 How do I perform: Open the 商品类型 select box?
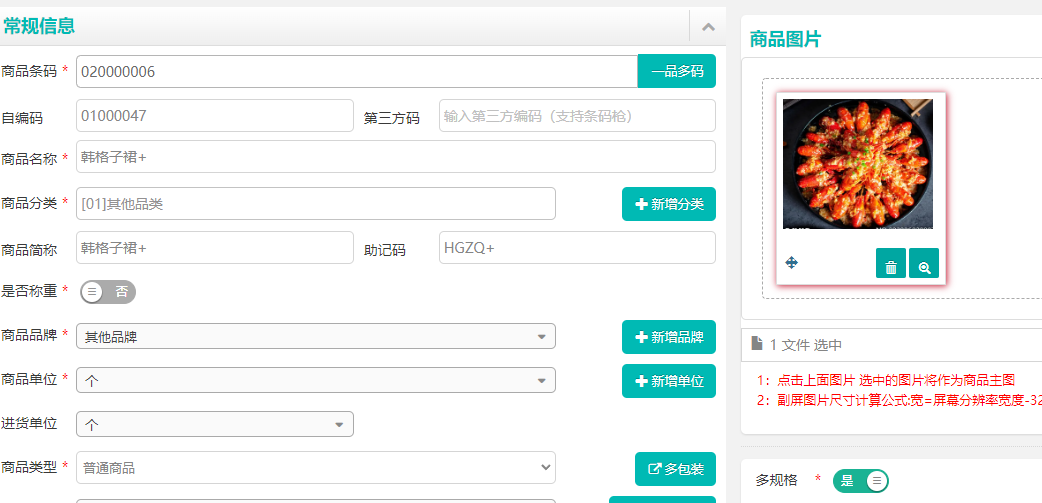(315, 468)
